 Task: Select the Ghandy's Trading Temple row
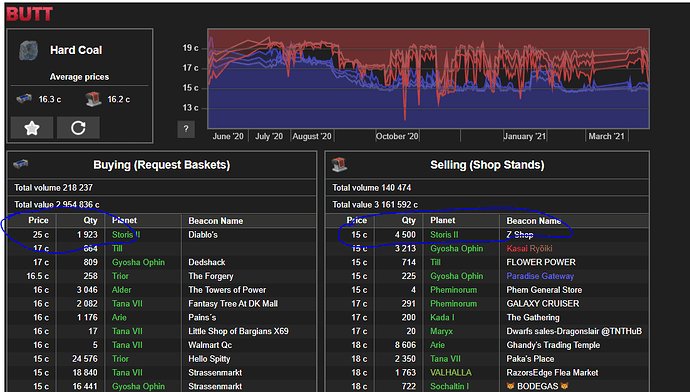[487, 345]
